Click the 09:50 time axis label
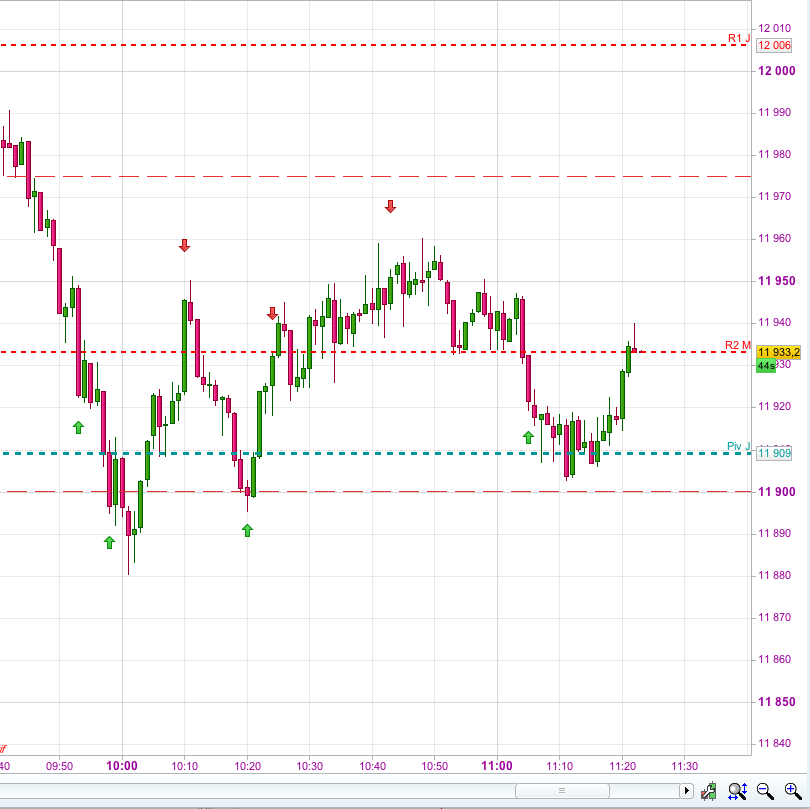 [59, 766]
